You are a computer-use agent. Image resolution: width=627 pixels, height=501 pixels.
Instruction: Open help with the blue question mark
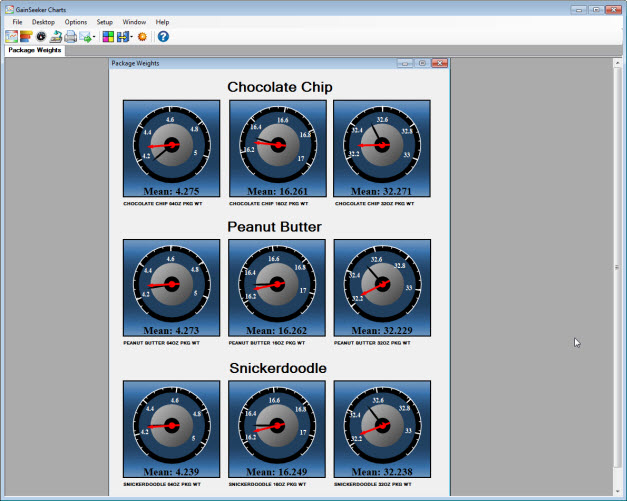163,37
